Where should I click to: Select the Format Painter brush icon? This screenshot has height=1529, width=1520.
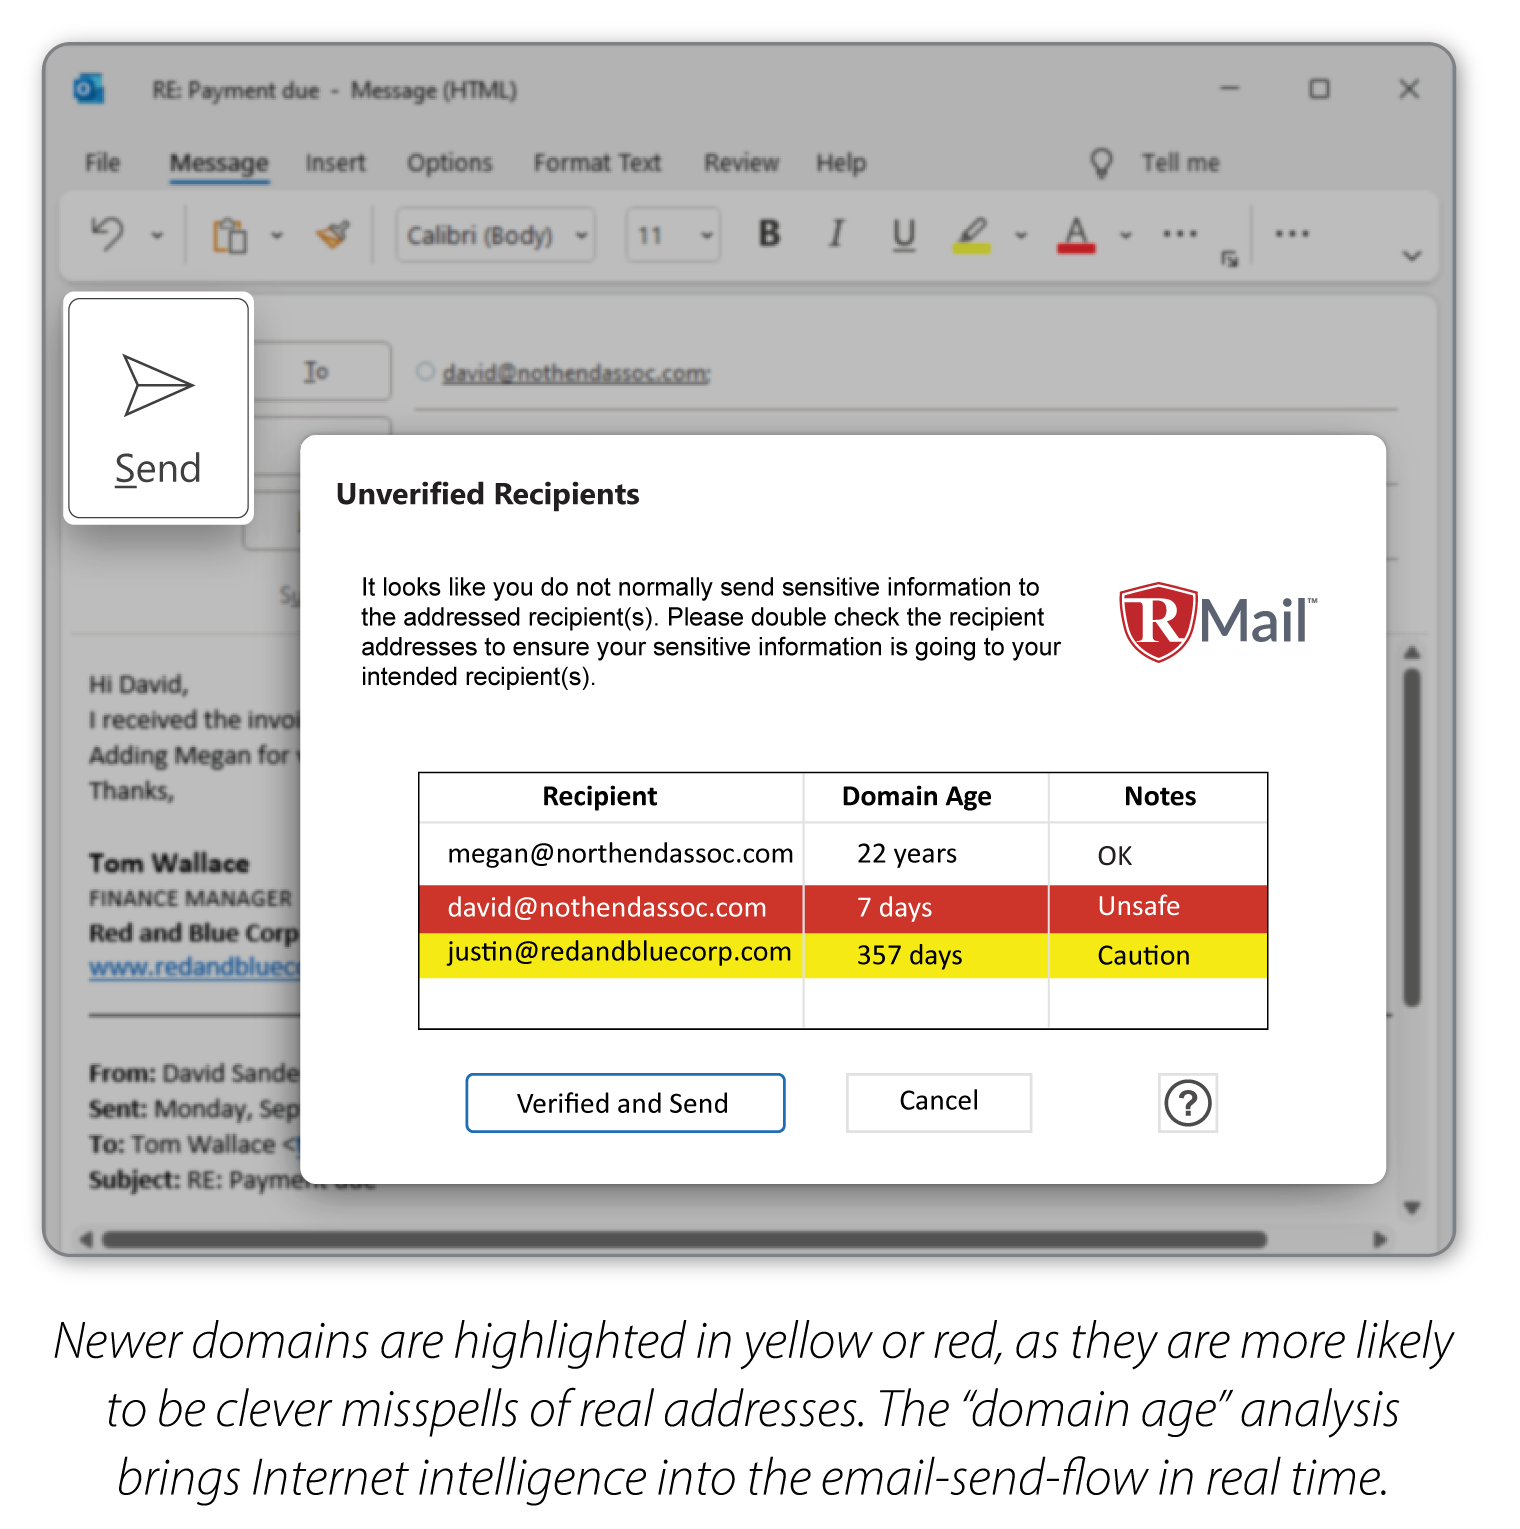point(333,235)
